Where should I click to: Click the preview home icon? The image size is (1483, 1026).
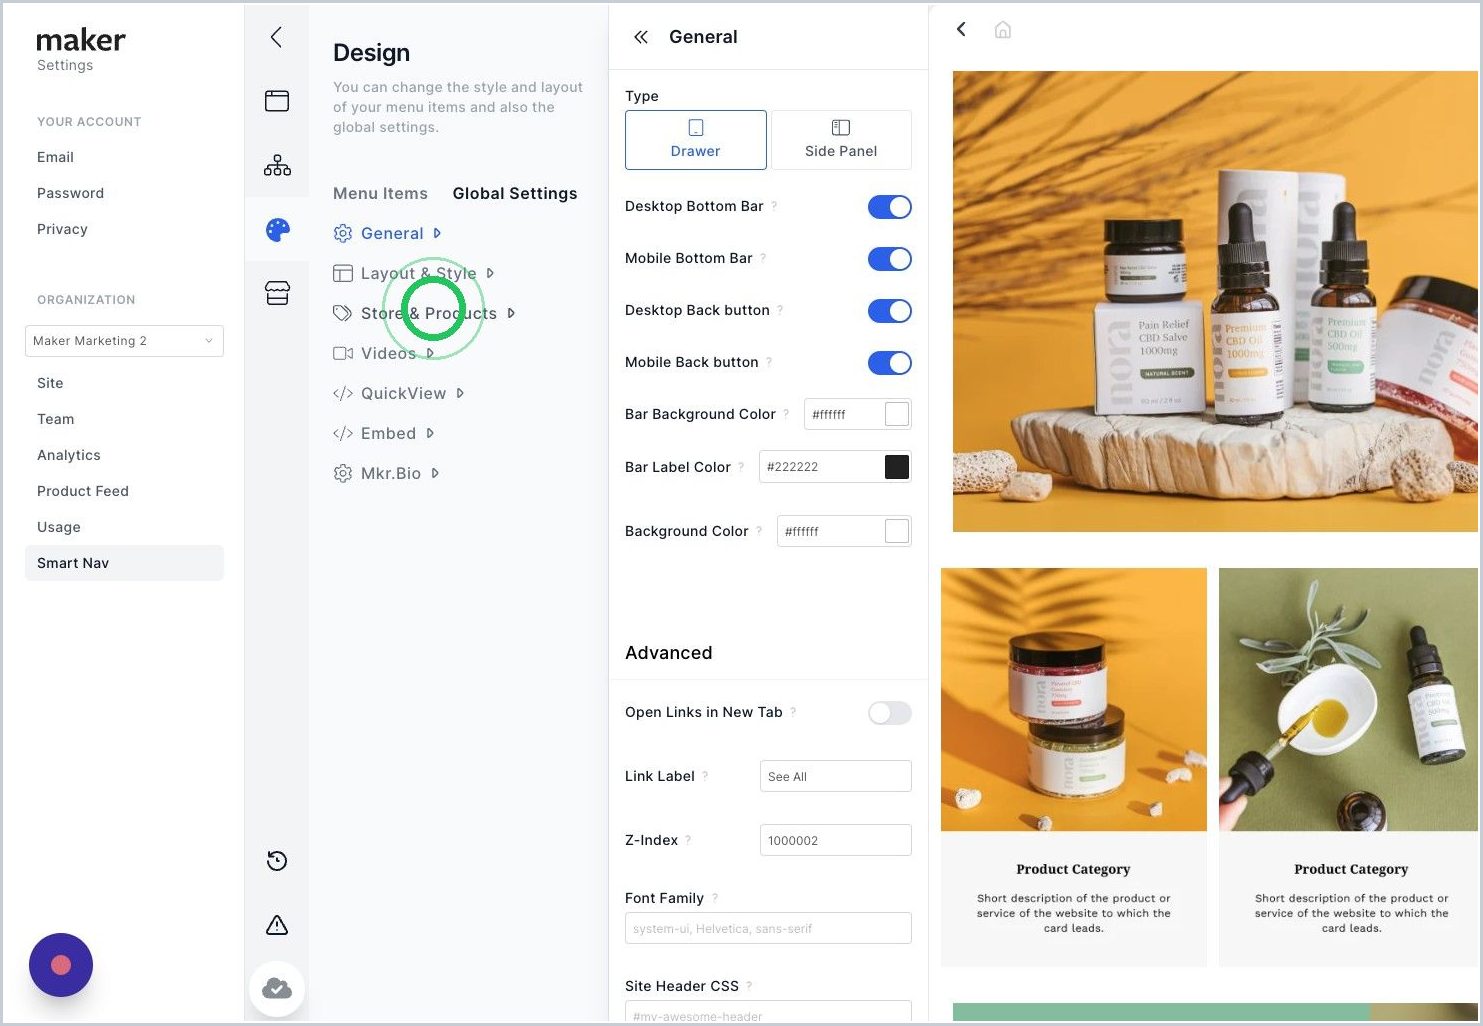pyautogui.click(x=1003, y=30)
